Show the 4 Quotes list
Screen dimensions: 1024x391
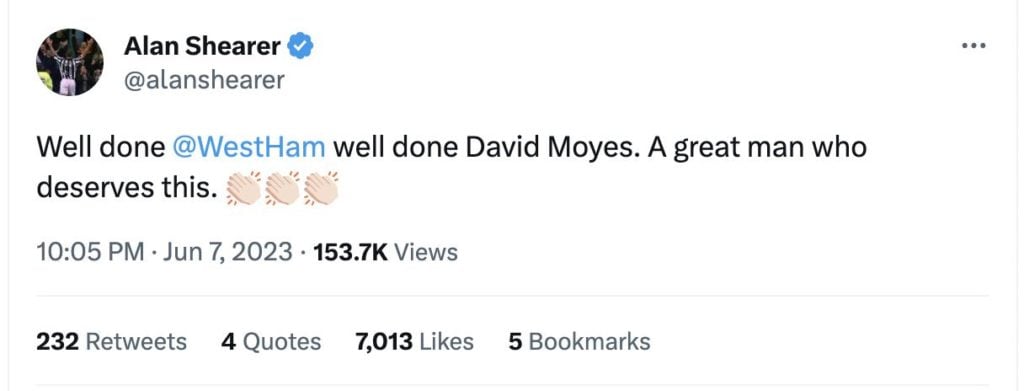[271, 341]
